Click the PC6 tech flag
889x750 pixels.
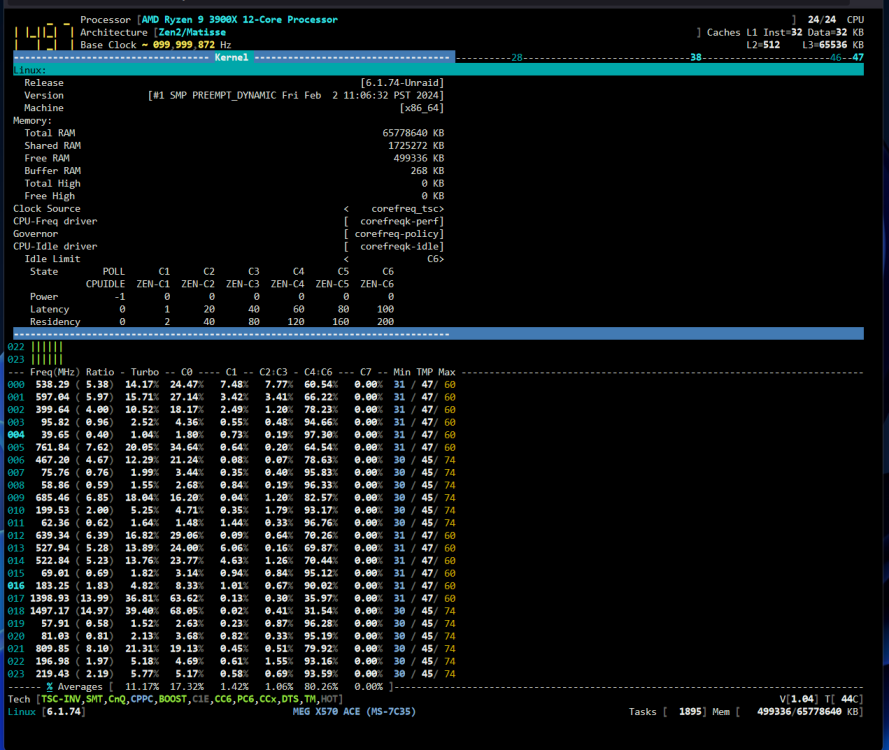[x=245, y=700]
